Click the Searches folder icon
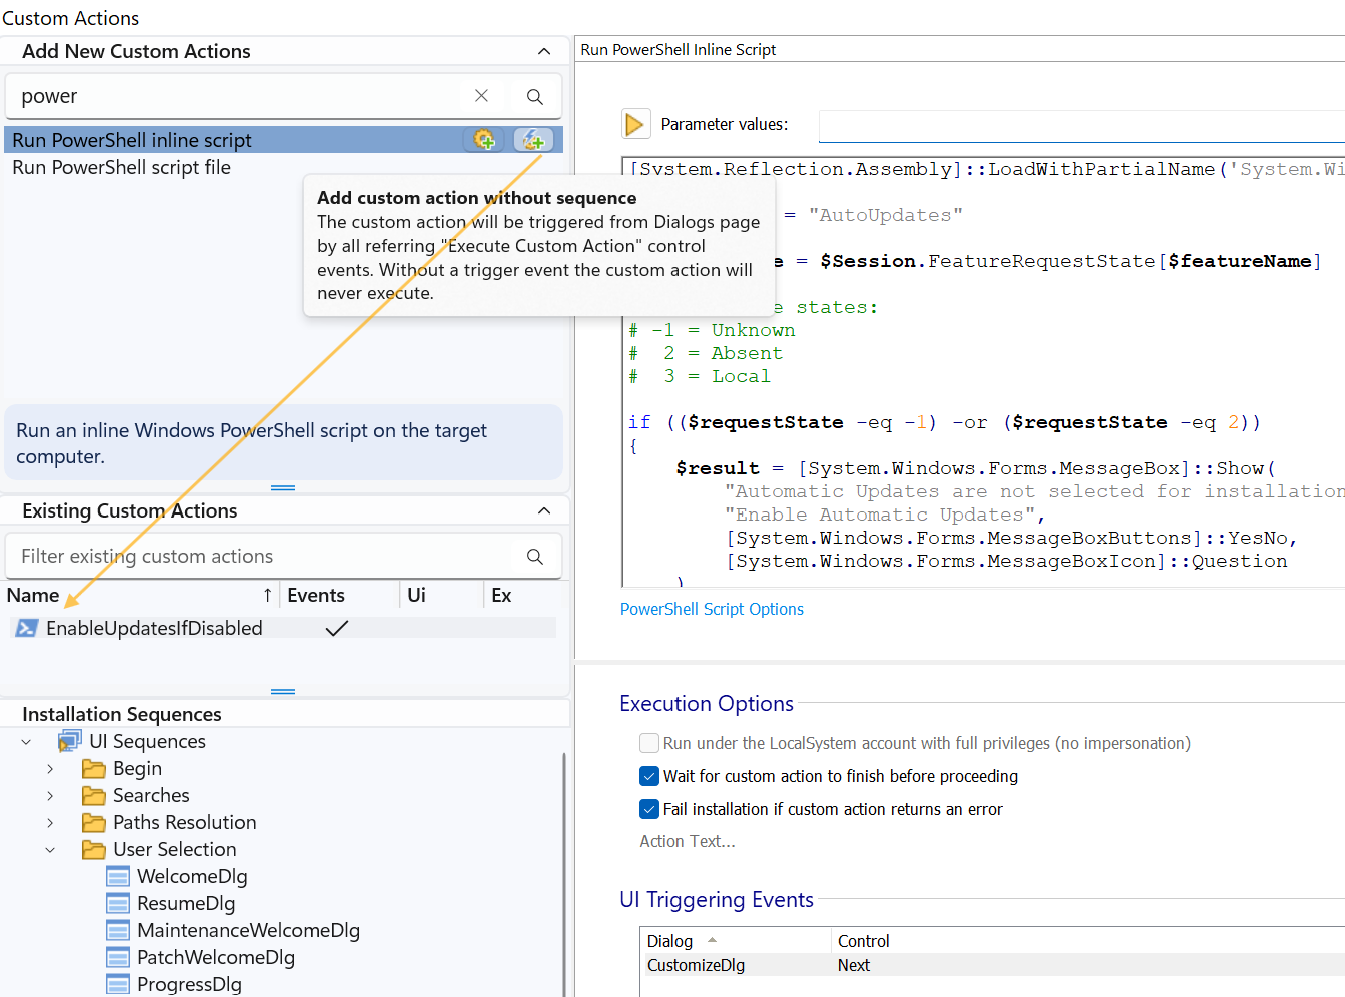The width and height of the screenshot is (1345, 997). (94, 795)
